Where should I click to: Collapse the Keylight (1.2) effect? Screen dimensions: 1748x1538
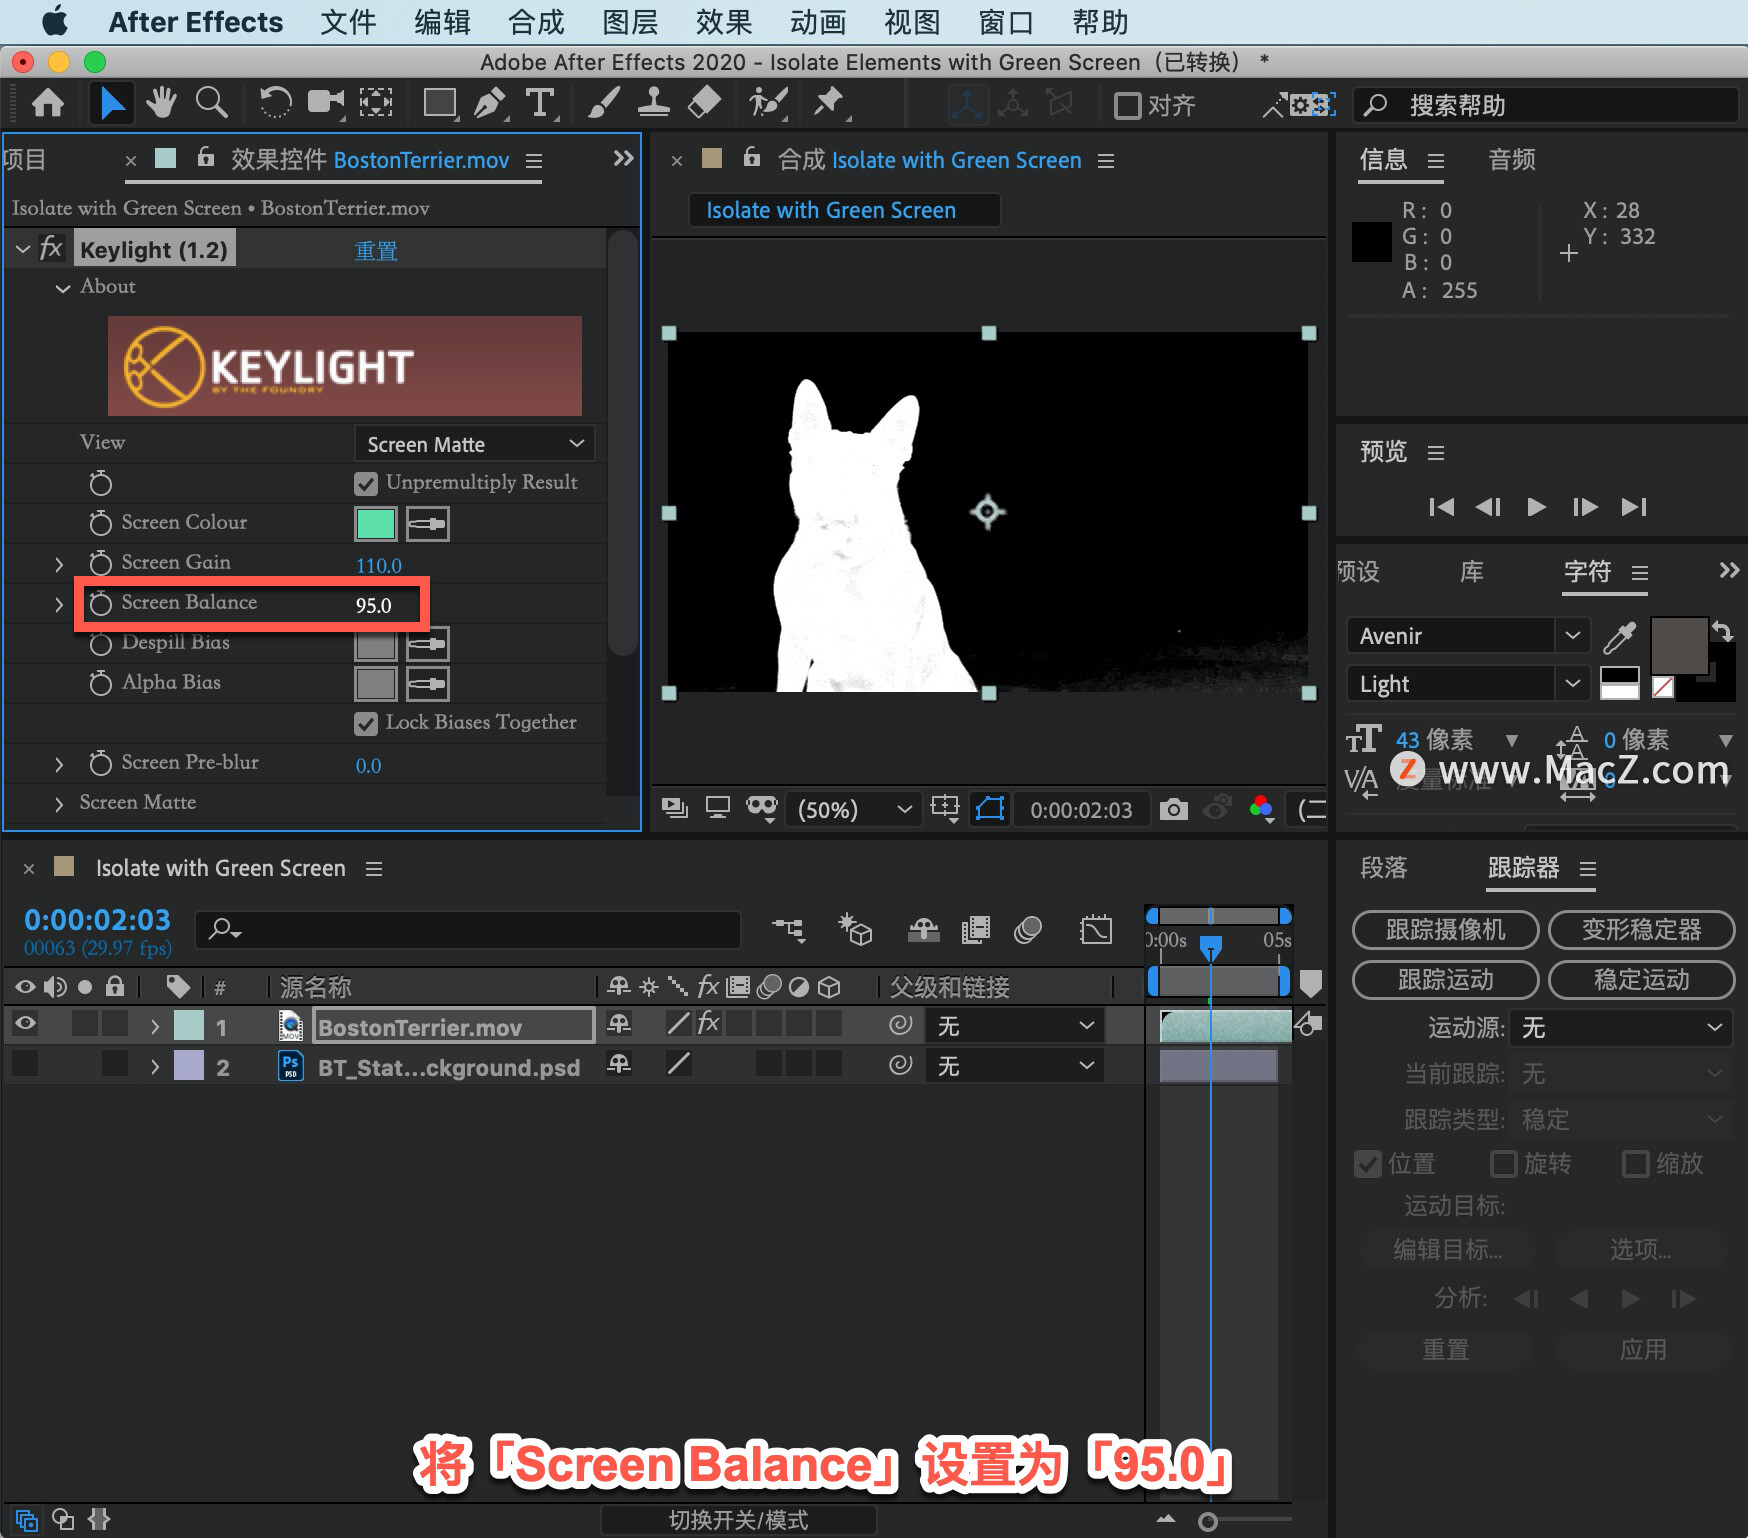[23, 249]
